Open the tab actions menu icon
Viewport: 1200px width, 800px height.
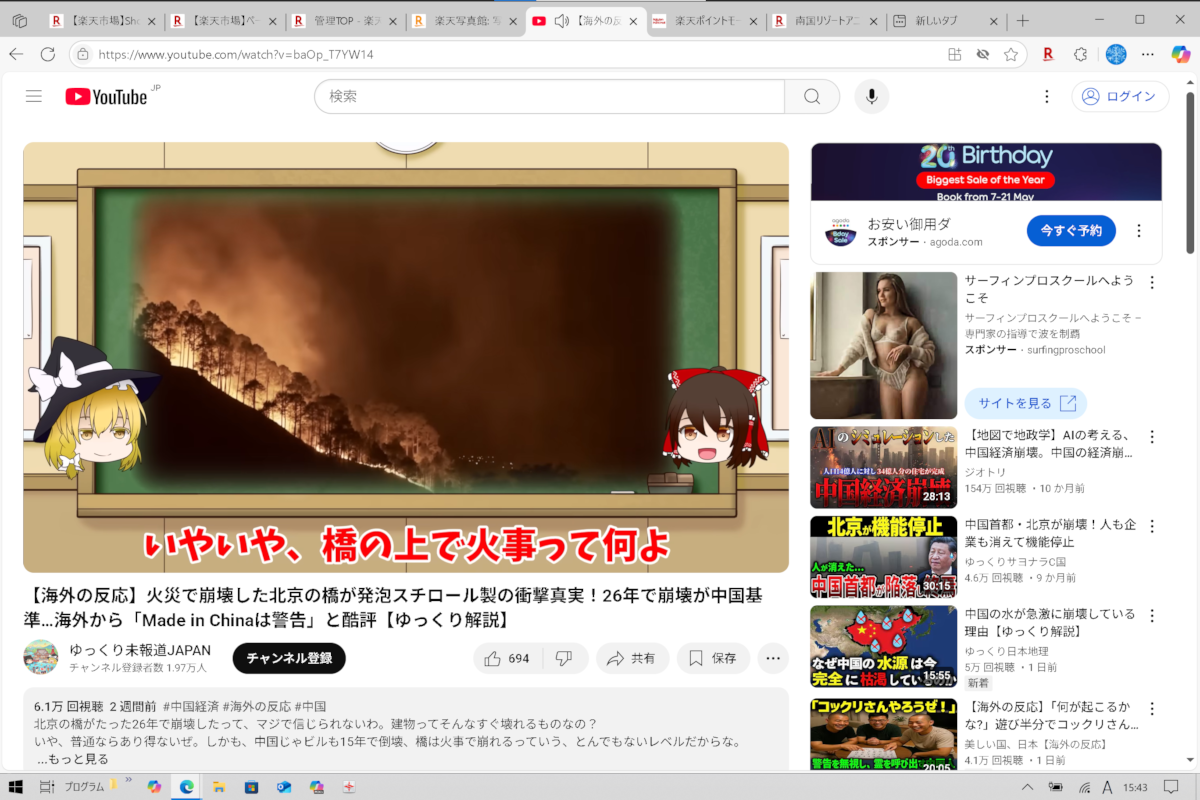coord(19,20)
